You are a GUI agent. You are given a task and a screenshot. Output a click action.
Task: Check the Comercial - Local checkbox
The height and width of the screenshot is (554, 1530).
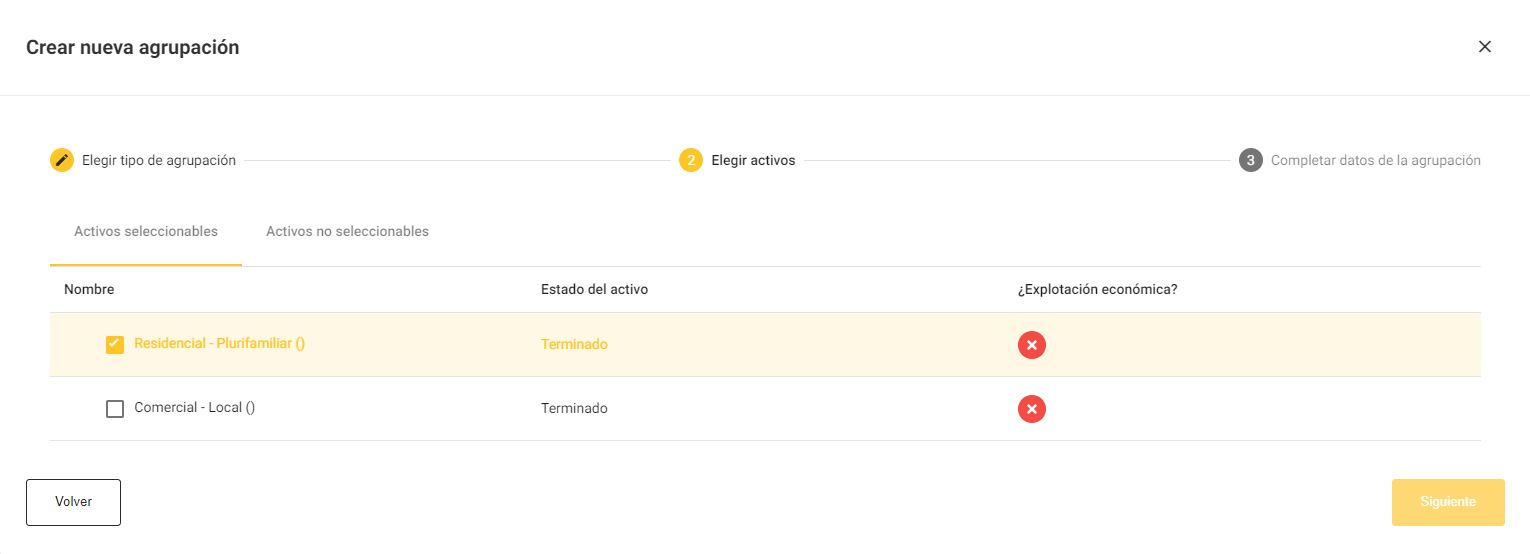tap(115, 409)
